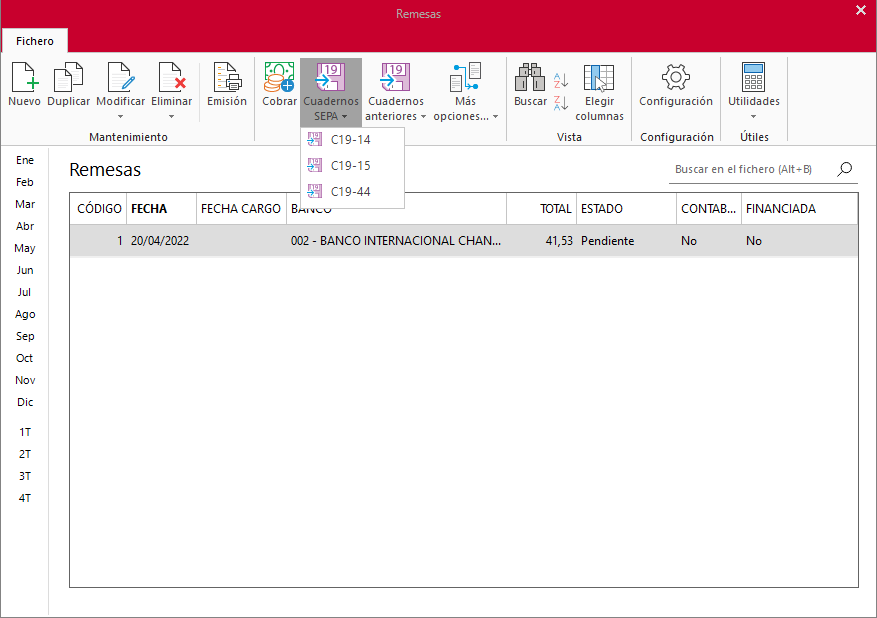Filter by second quarter 2T
Screen dimensions: 877x618
25,454
